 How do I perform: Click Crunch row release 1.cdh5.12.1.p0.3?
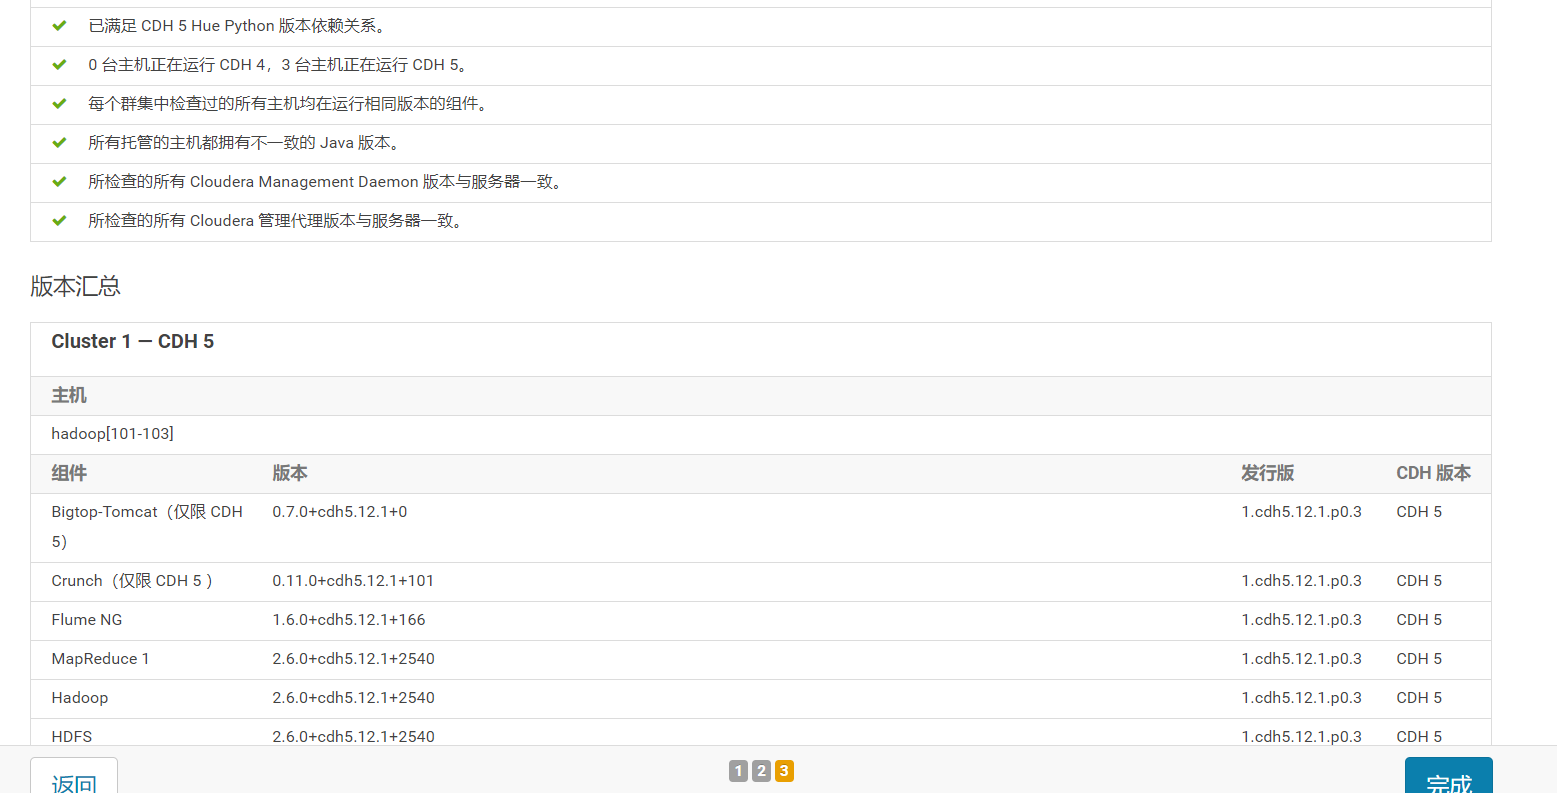point(1301,581)
